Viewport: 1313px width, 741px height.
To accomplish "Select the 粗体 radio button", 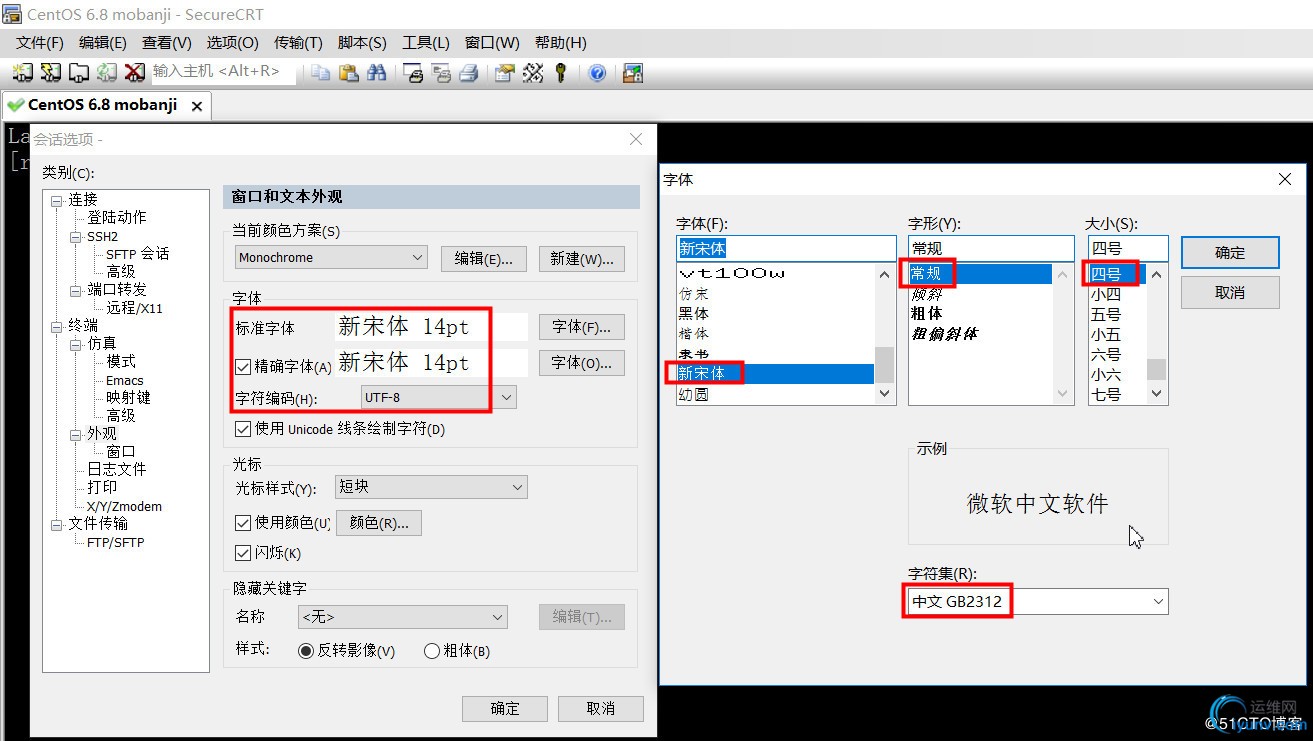I will point(432,651).
